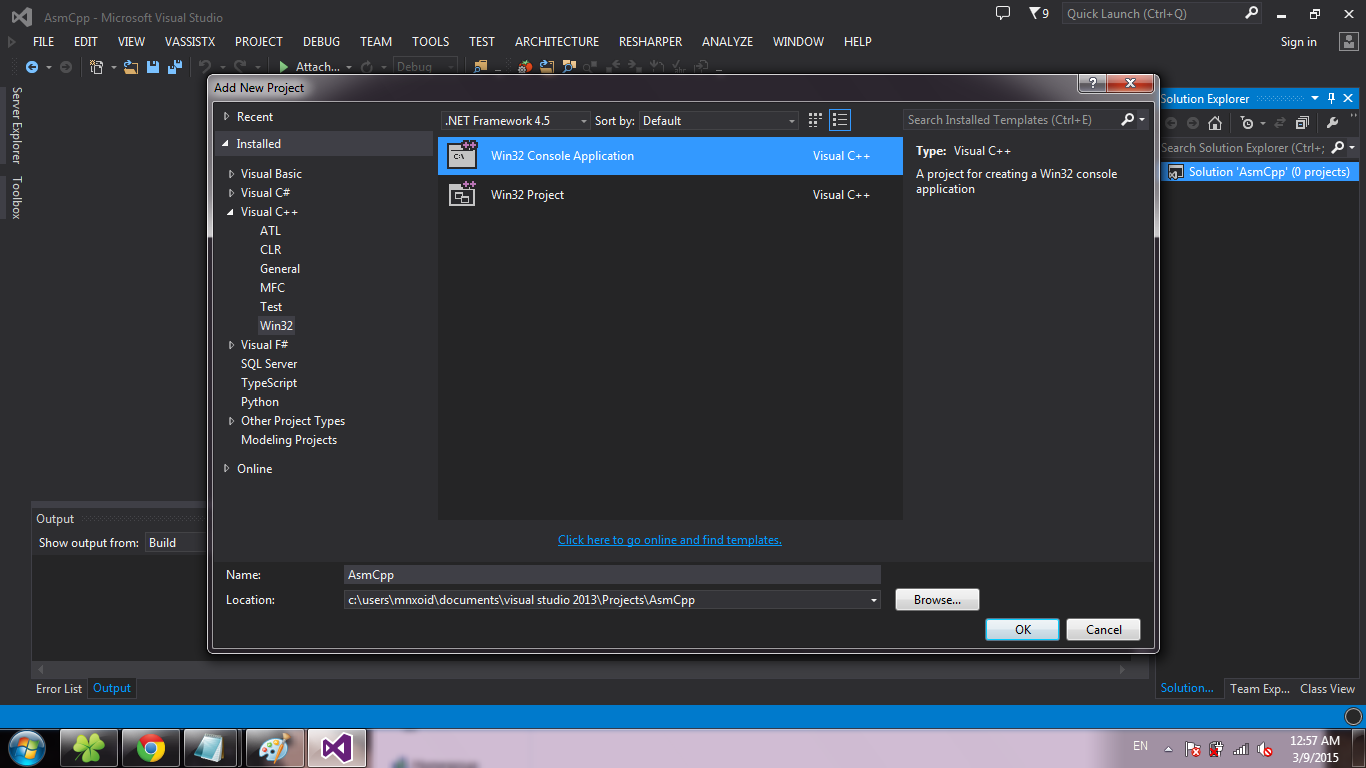Select Solution 'AsmCpp' in Solution Explorer
1366x768 pixels.
click(x=1258, y=172)
